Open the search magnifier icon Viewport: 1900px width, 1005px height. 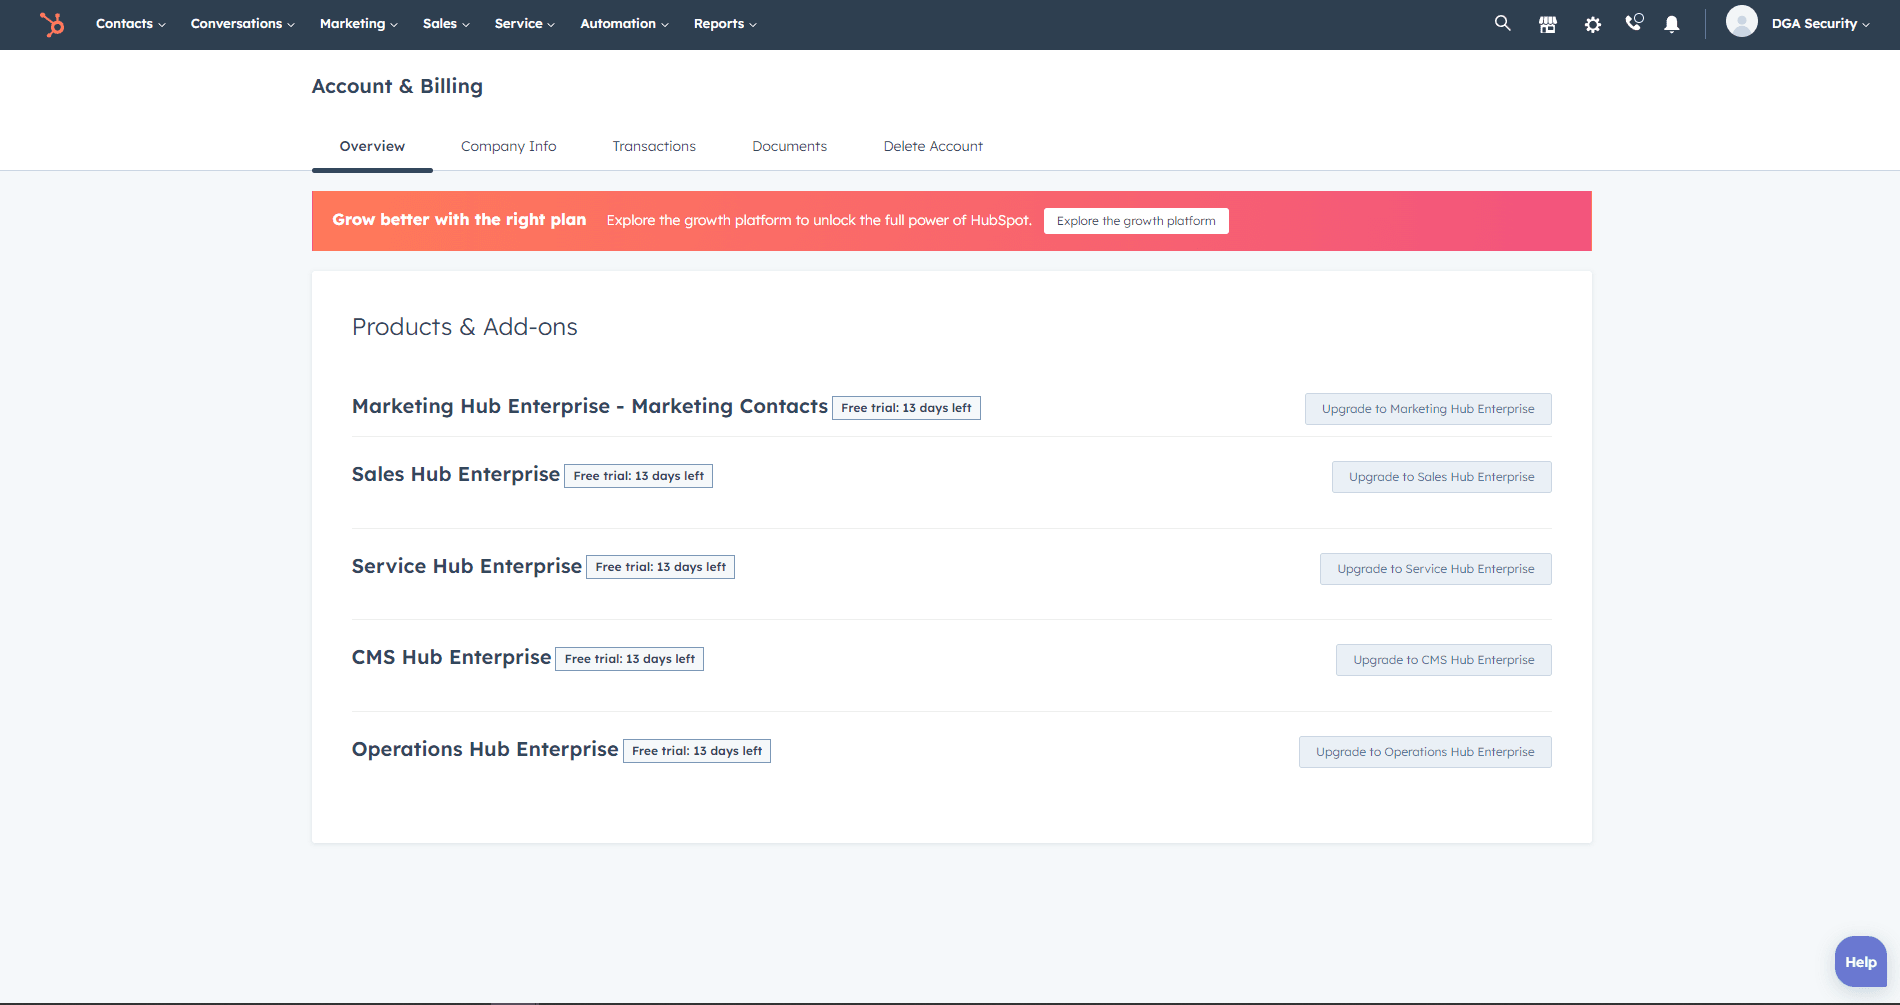point(1502,23)
